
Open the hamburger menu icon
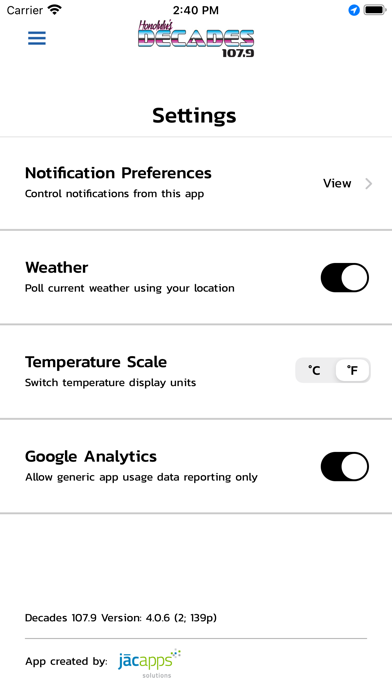[37, 39]
